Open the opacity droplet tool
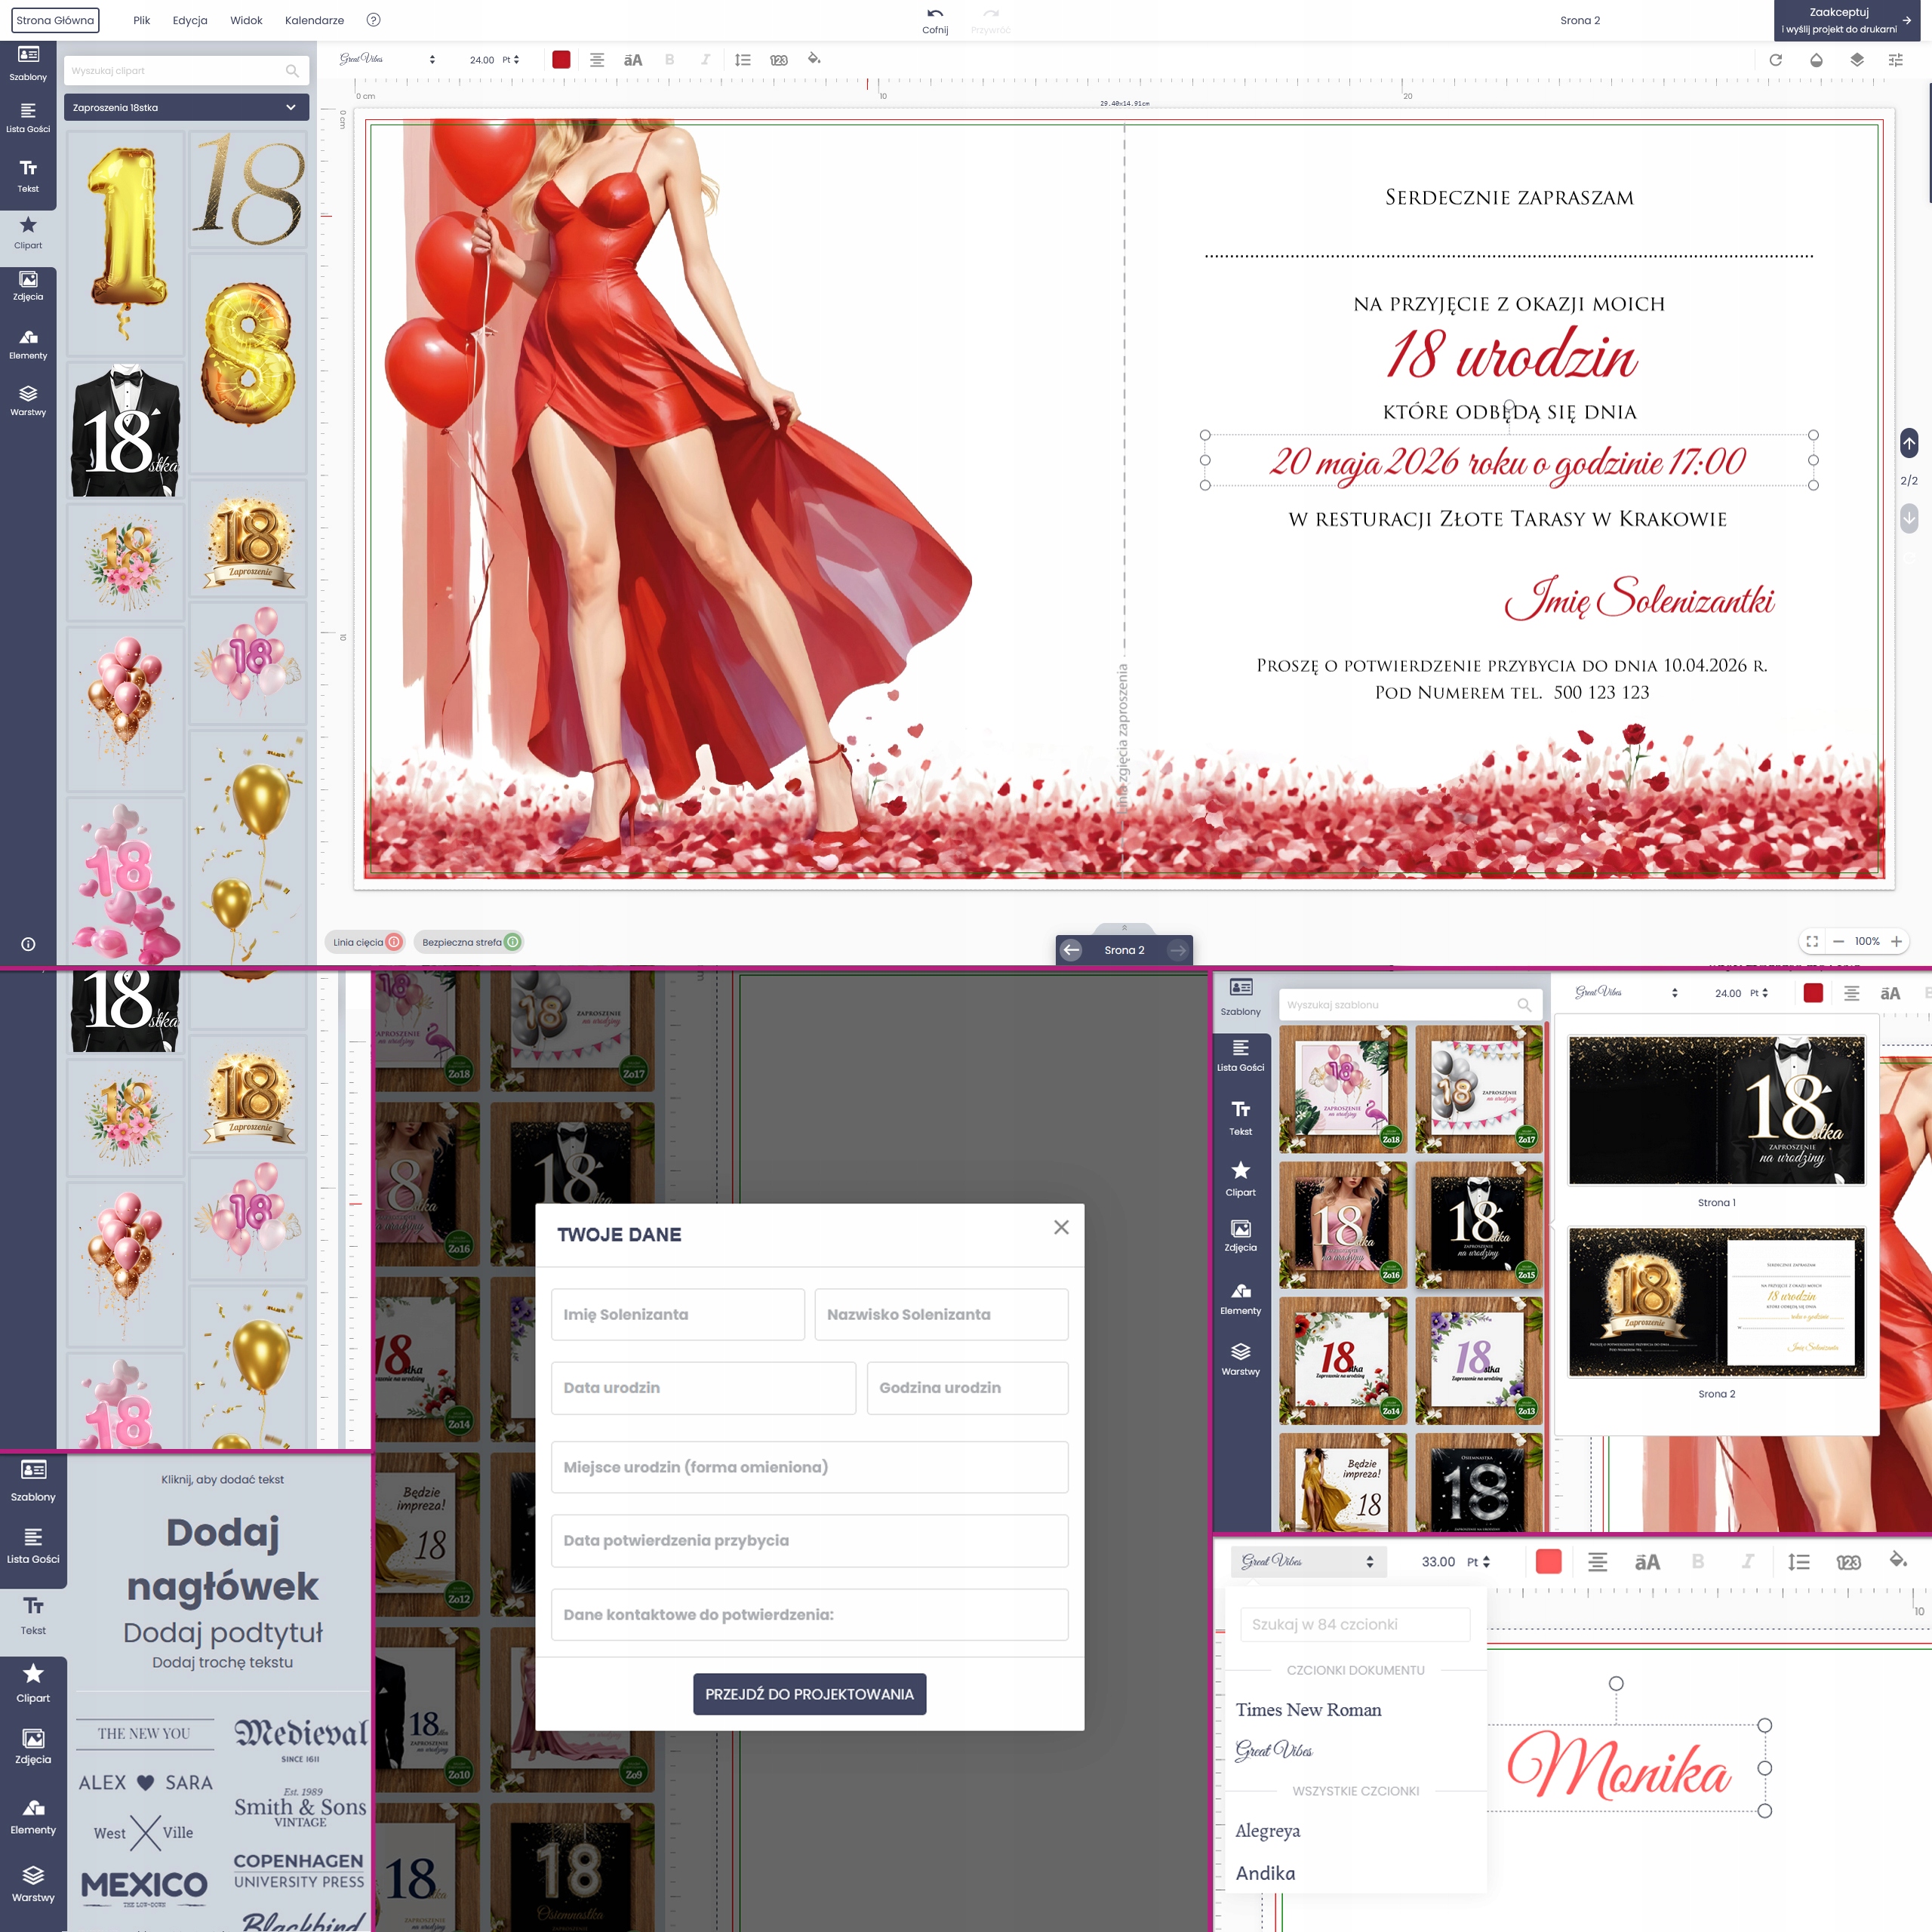 coord(1816,60)
